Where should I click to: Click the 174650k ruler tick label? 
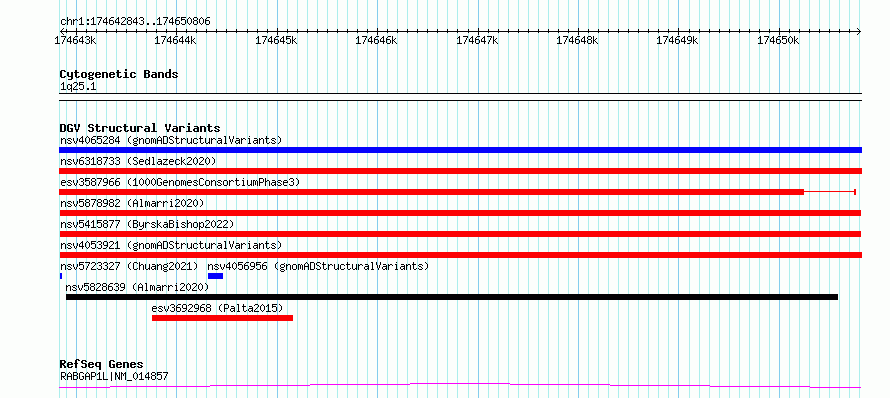tap(779, 41)
